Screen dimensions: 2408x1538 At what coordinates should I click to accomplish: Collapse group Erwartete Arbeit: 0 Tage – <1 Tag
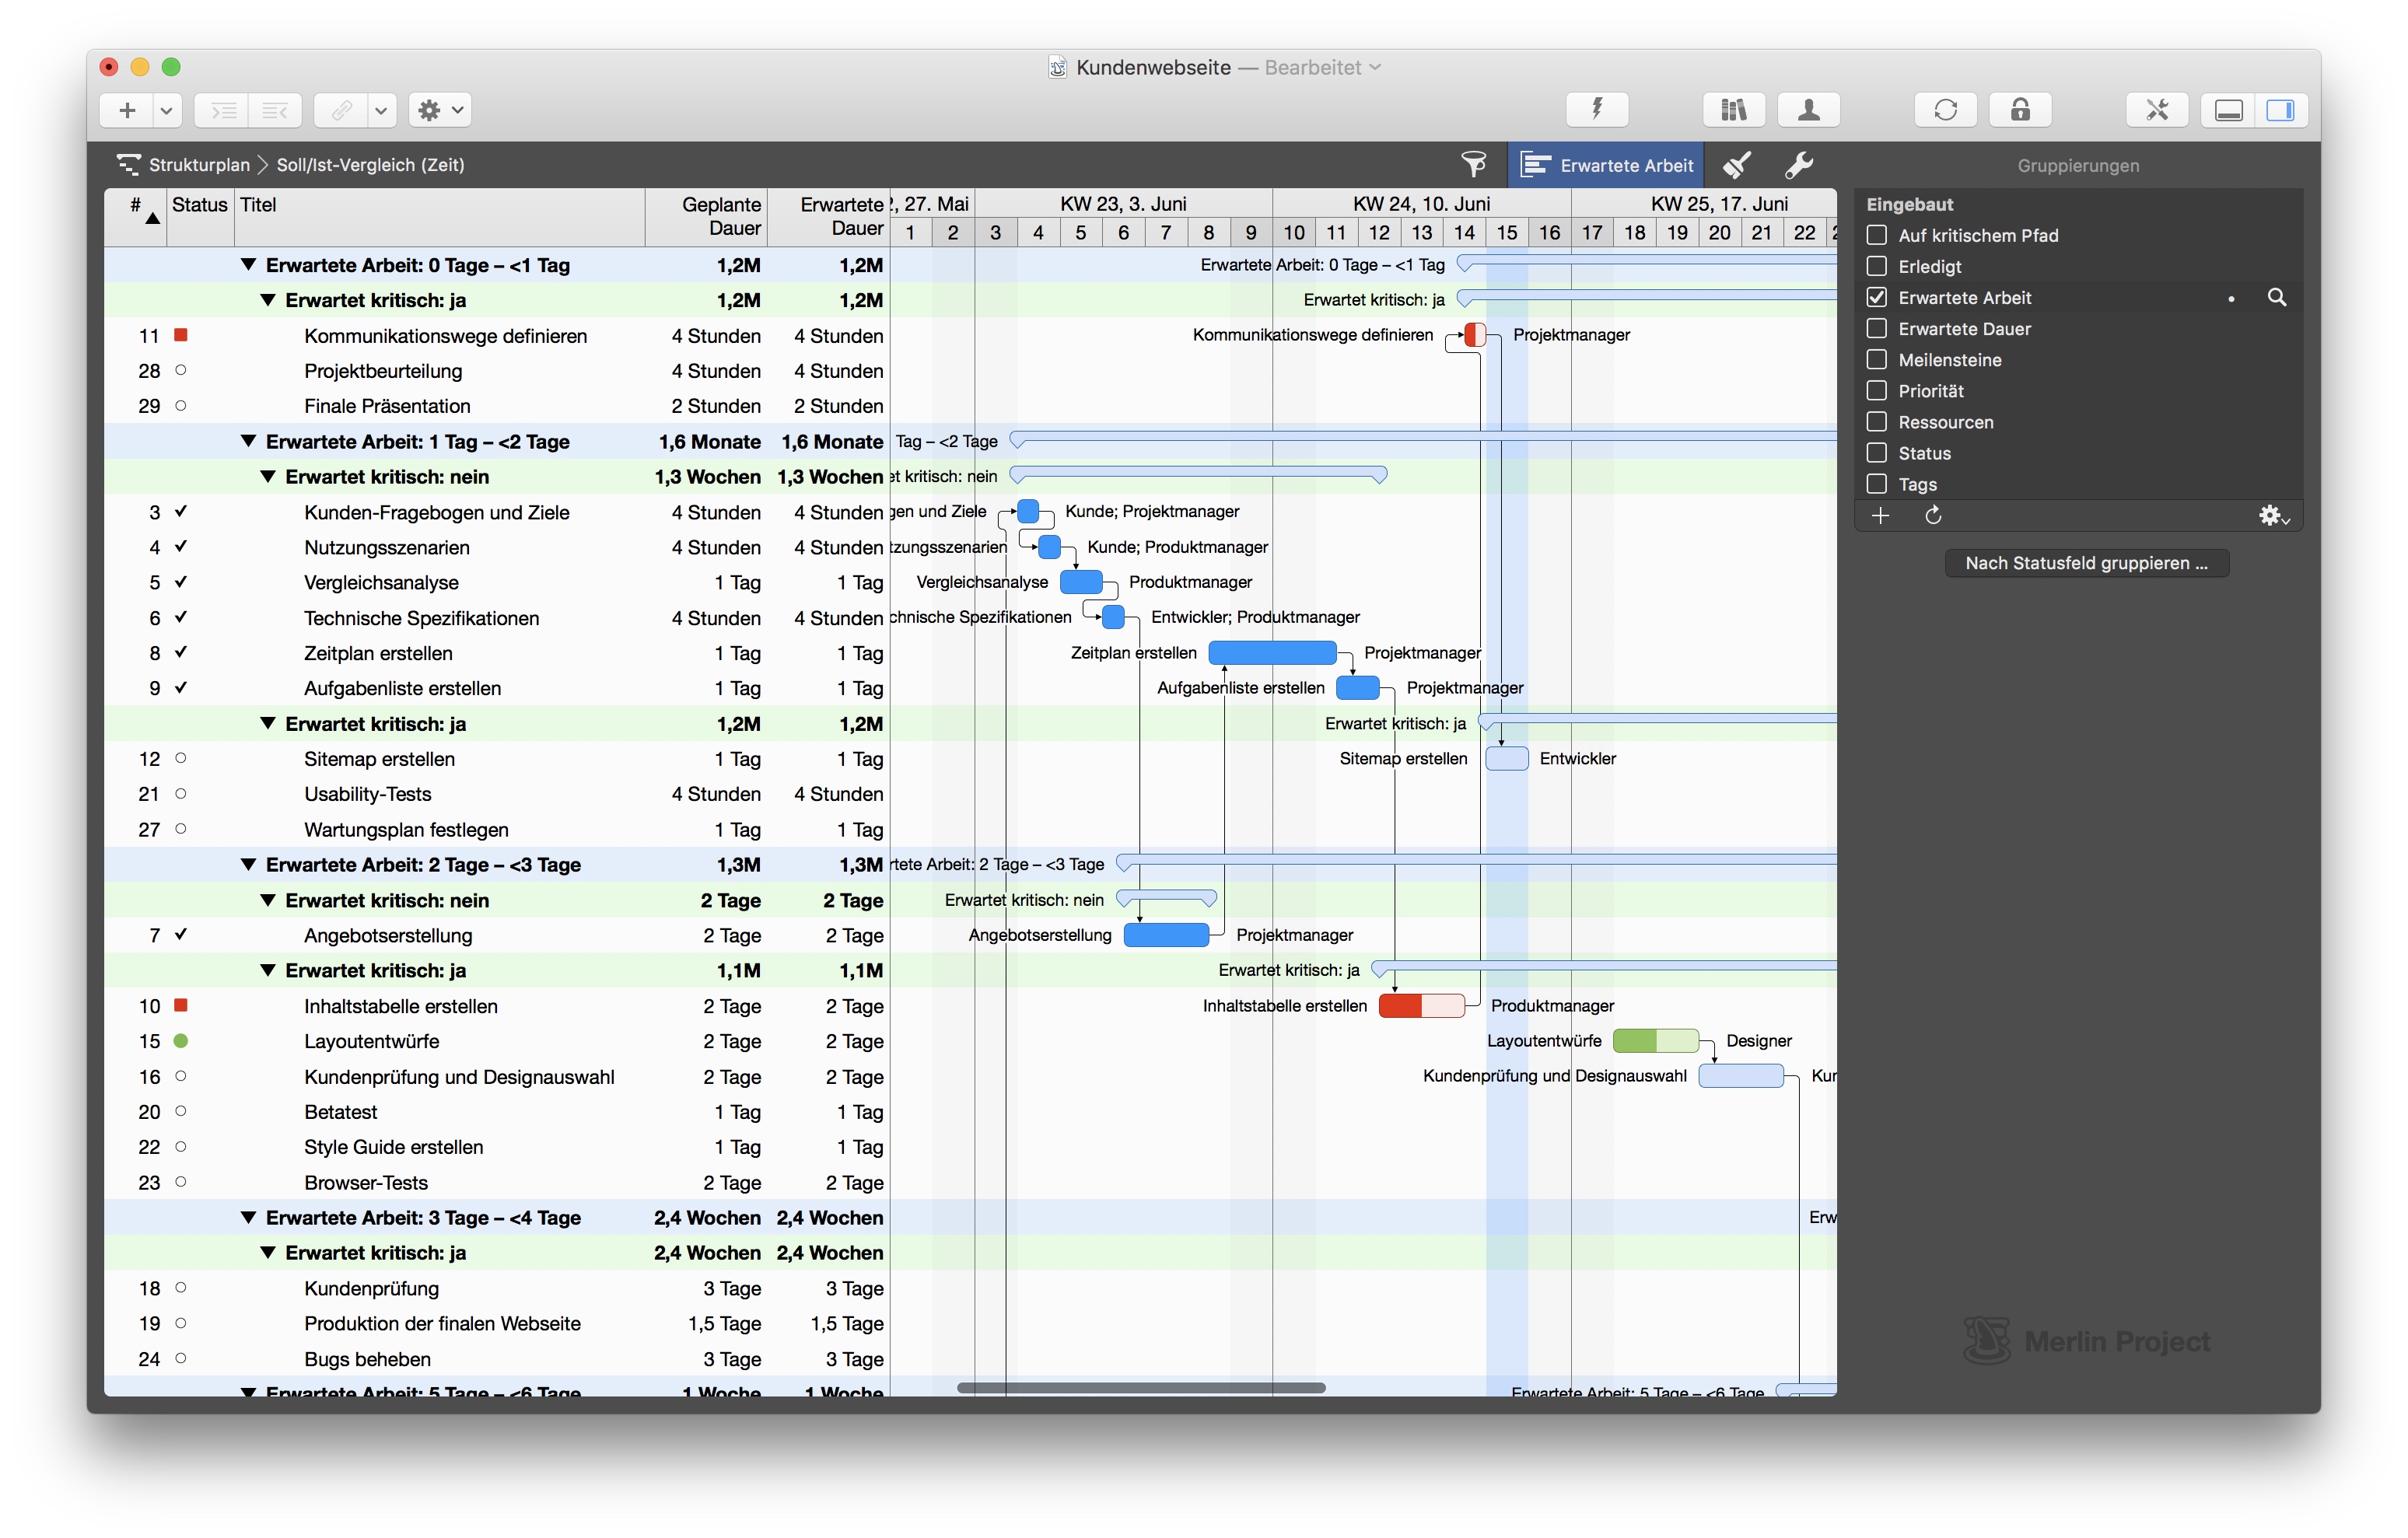(248, 265)
